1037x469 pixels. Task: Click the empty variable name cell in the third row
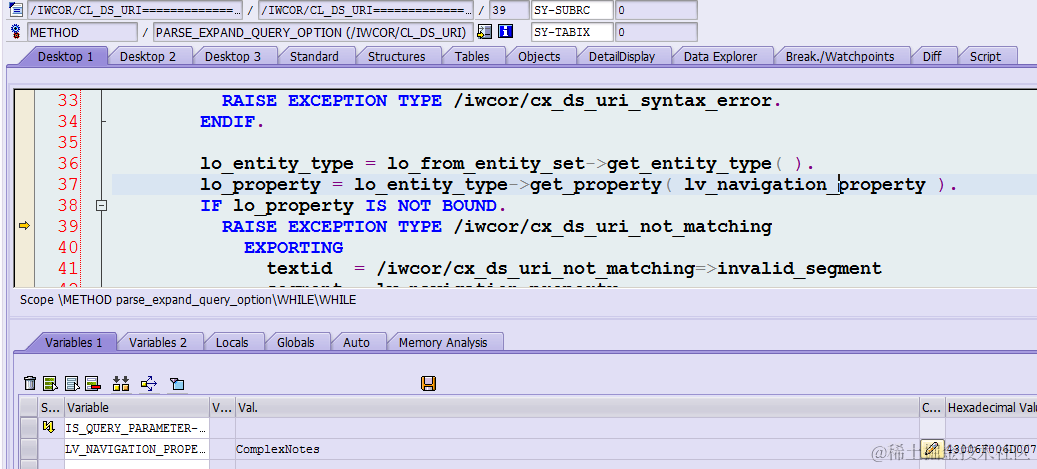pyautogui.click(x=137, y=464)
